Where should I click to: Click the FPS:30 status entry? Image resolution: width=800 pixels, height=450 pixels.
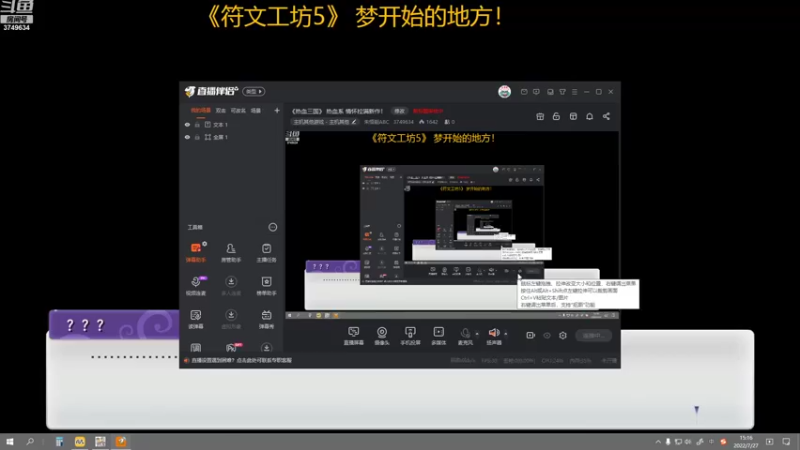tap(489, 360)
